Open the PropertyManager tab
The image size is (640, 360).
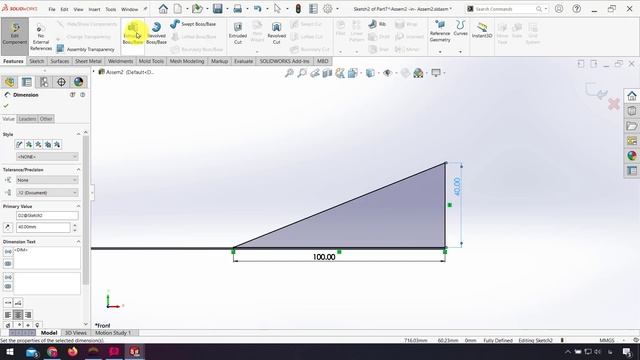click(x=27, y=82)
